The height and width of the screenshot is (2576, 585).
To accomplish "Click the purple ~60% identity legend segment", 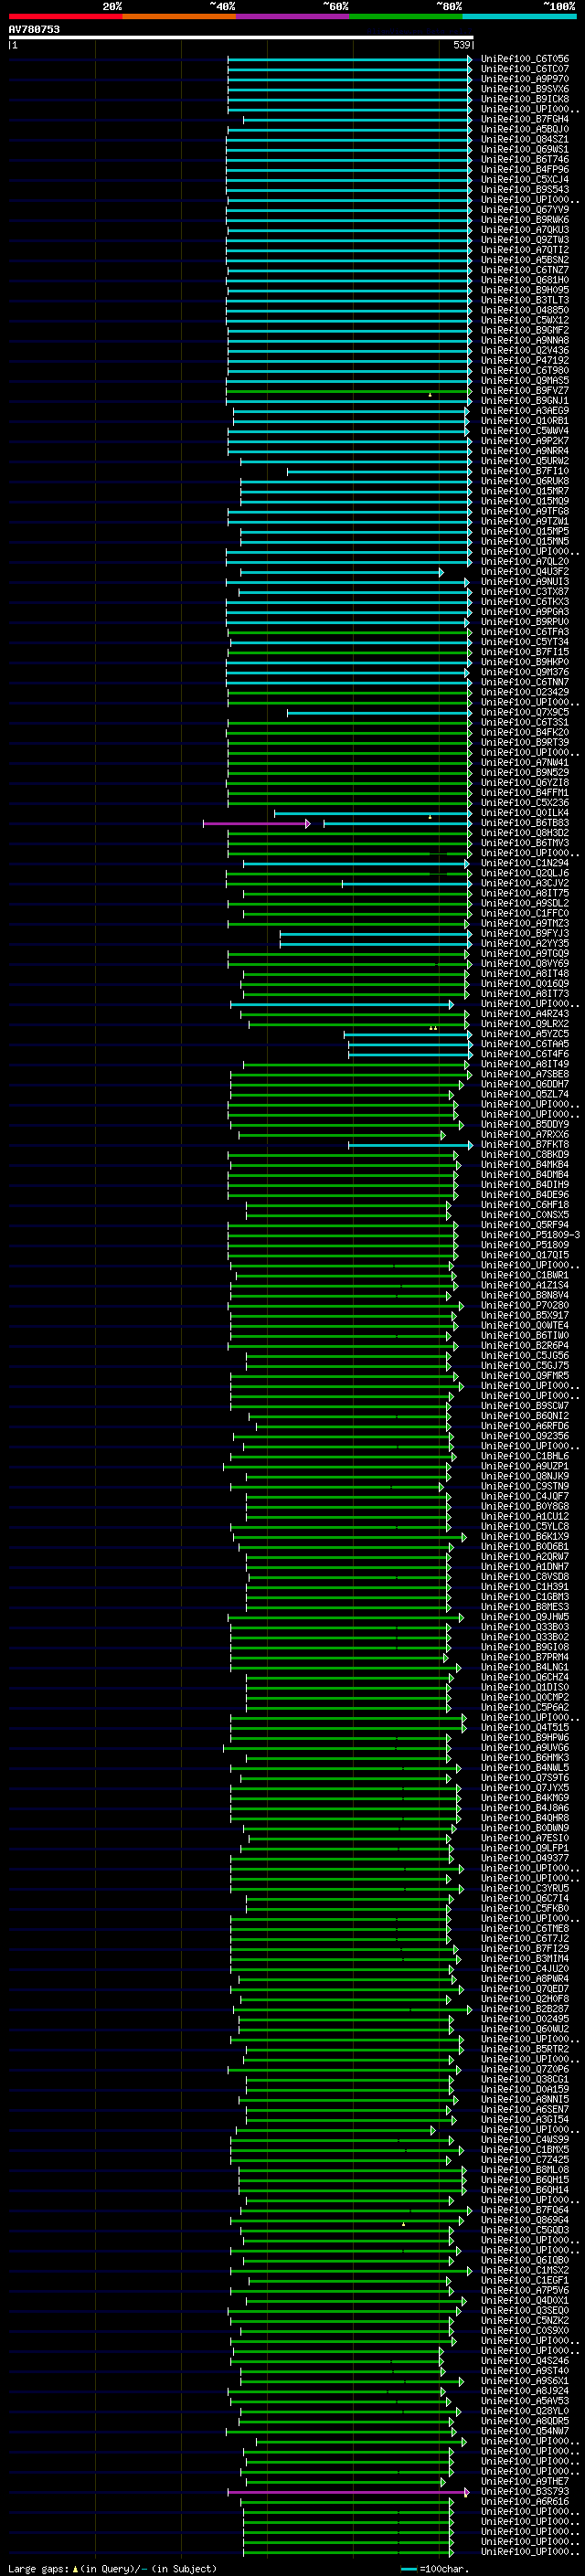I will (292, 16).
